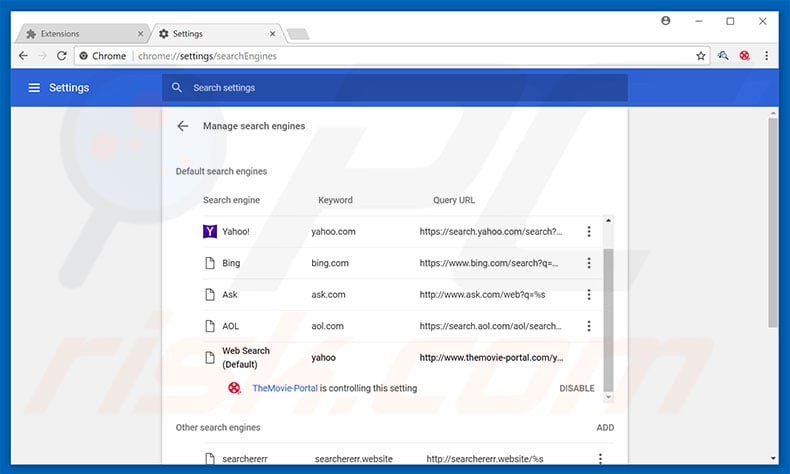
Task: Go back from Manage search engines
Action: (x=182, y=126)
